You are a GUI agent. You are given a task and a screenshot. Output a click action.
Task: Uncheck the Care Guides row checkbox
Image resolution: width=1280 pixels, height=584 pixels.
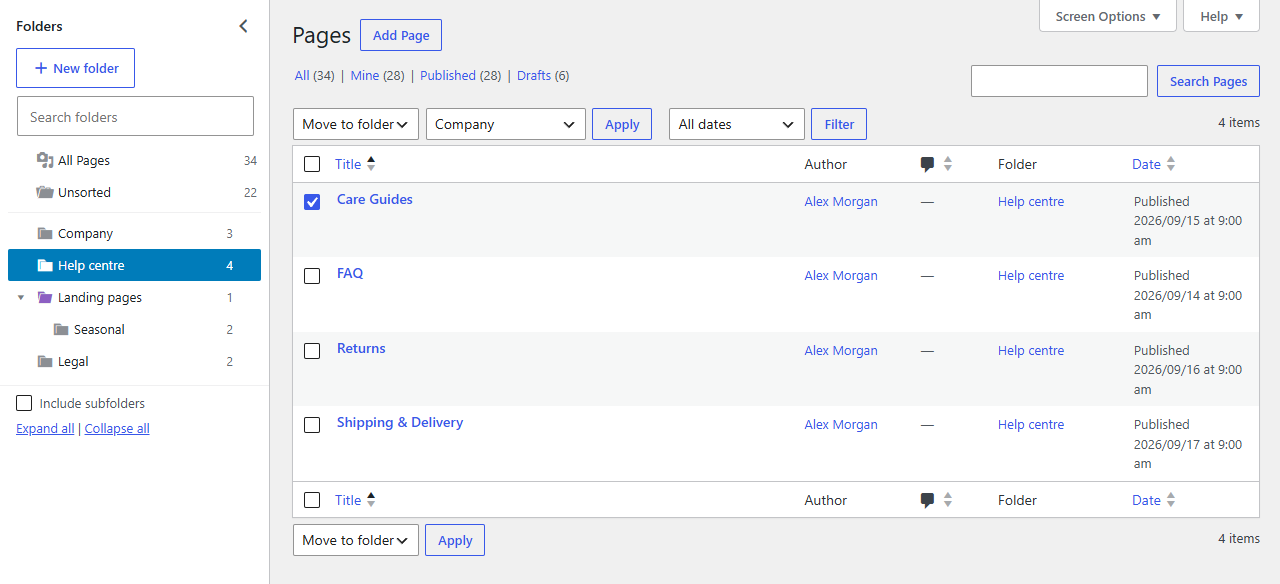pyautogui.click(x=312, y=201)
